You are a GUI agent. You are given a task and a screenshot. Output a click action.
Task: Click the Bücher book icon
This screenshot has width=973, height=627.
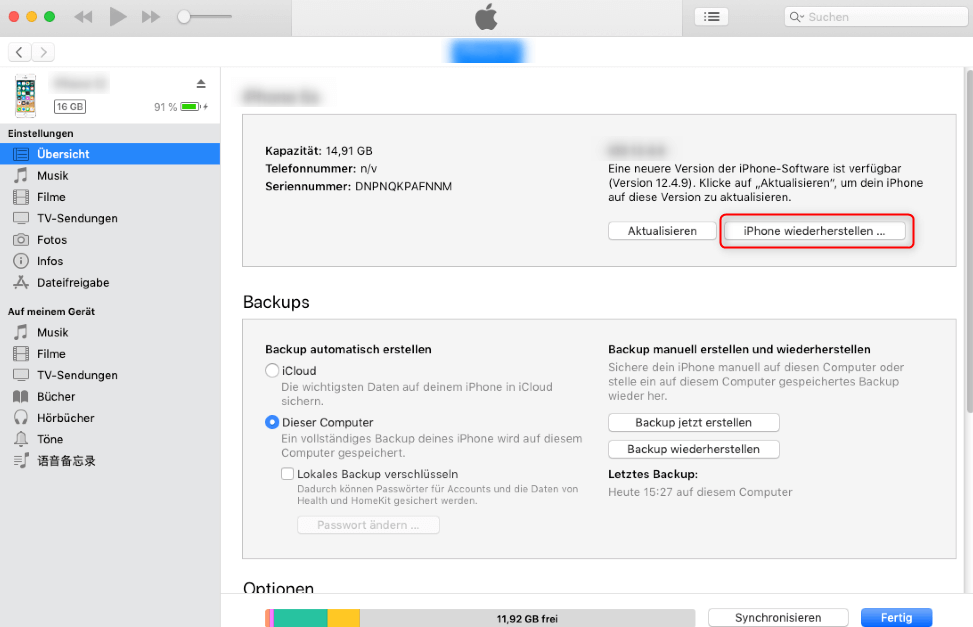pos(21,397)
